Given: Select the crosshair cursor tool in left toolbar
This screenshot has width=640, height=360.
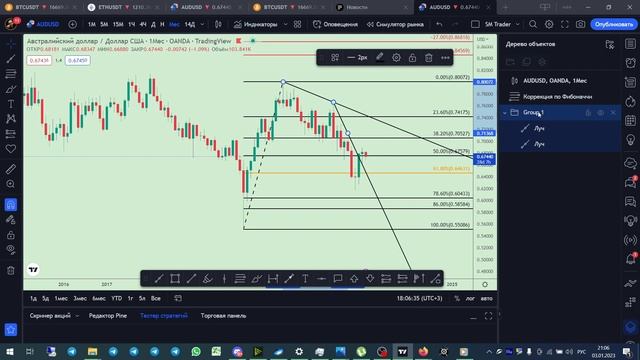Looking at the screenshot, I should coord(11,44).
